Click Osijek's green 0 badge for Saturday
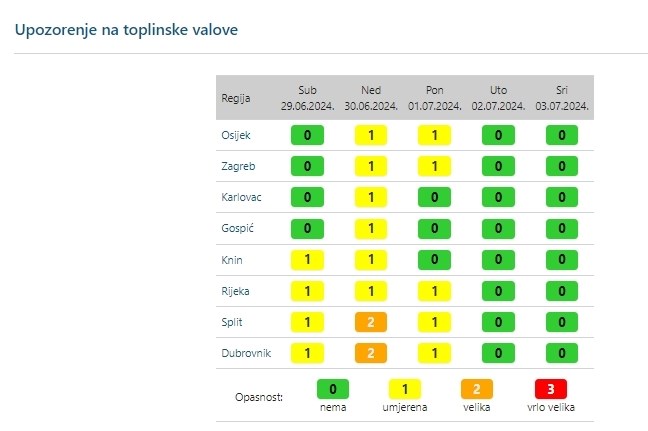This screenshot has width=648, height=431. [307, 135]
